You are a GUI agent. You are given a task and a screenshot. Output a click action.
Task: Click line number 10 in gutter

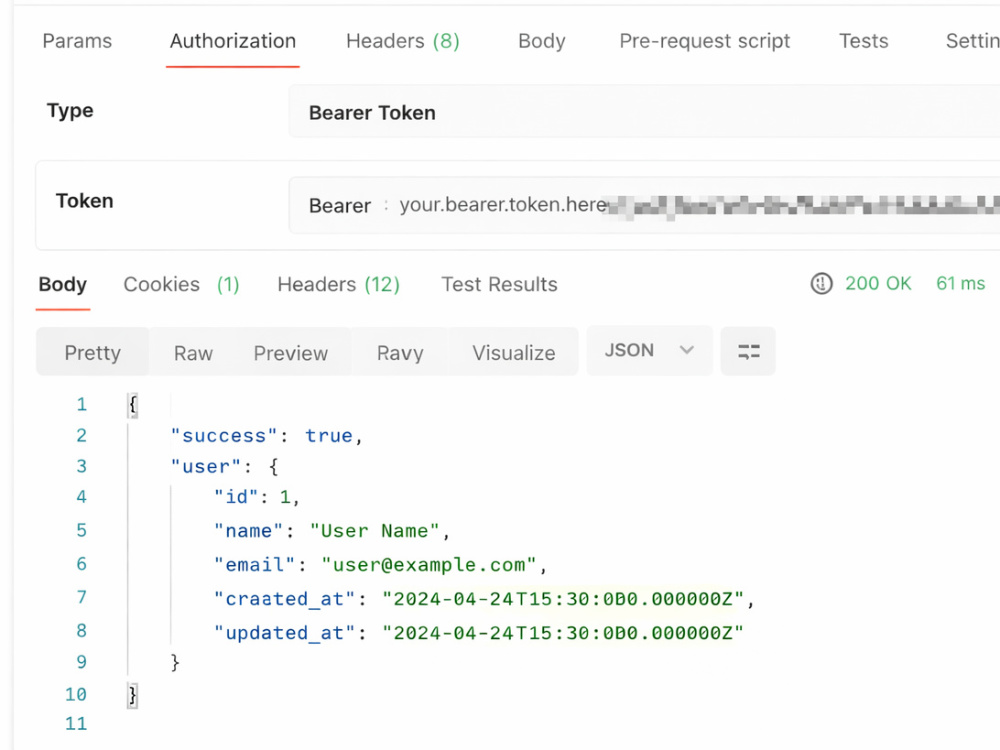[75, 694]
